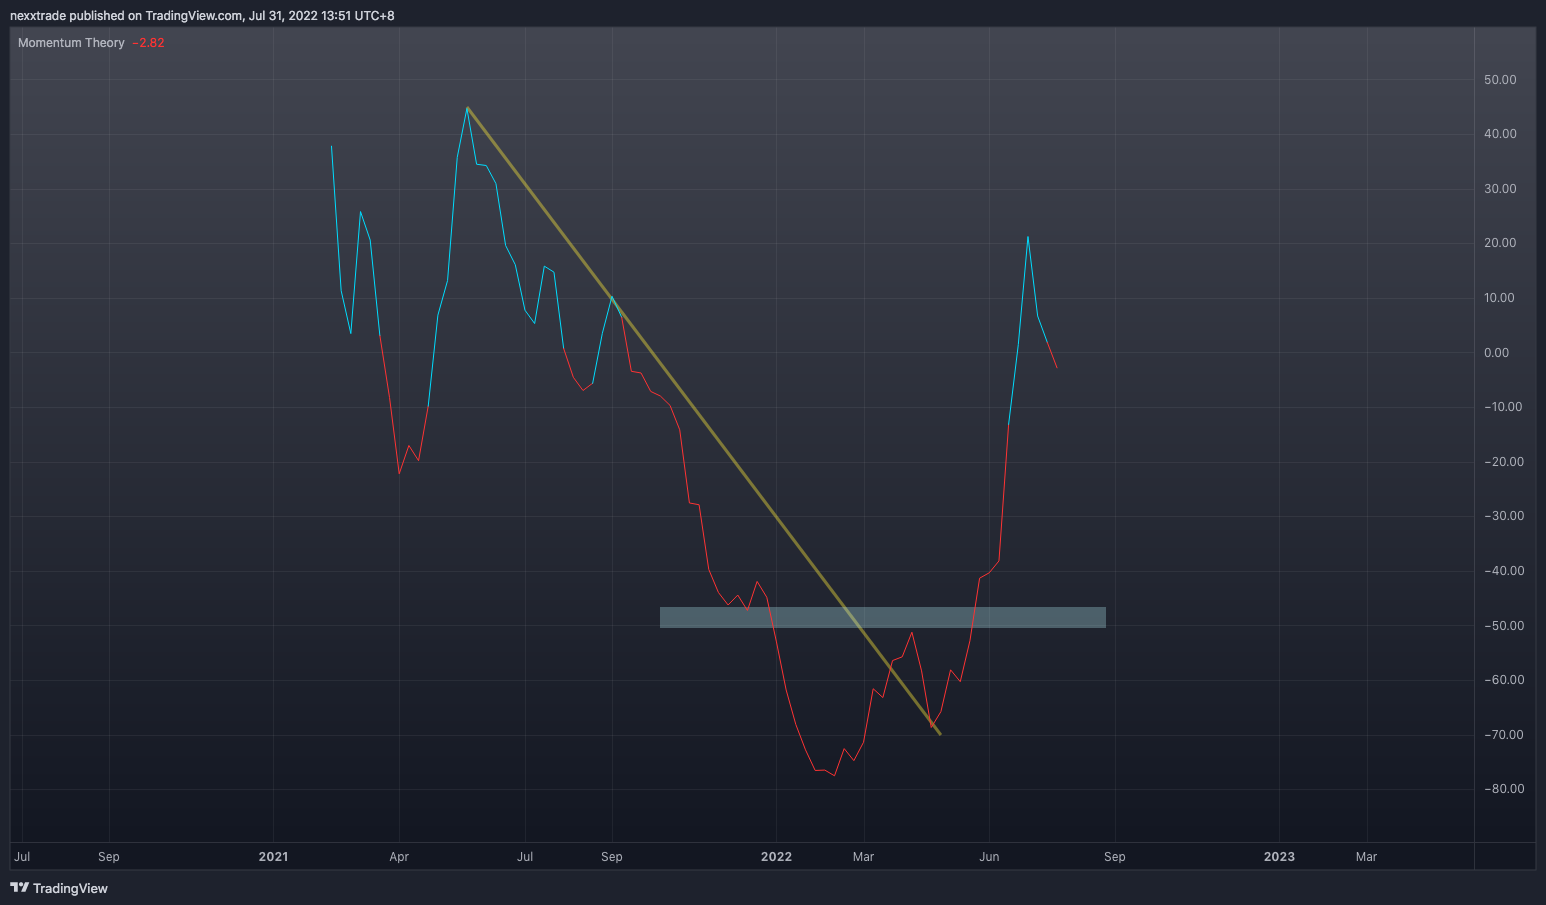Select the olive descending trendline
This screenshot has height=905, width=1546.
click(703, 420)
